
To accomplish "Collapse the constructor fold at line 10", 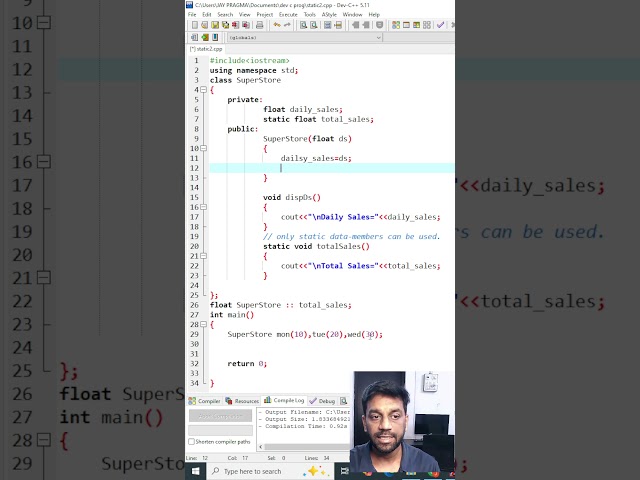I will [x=204, y=149].
